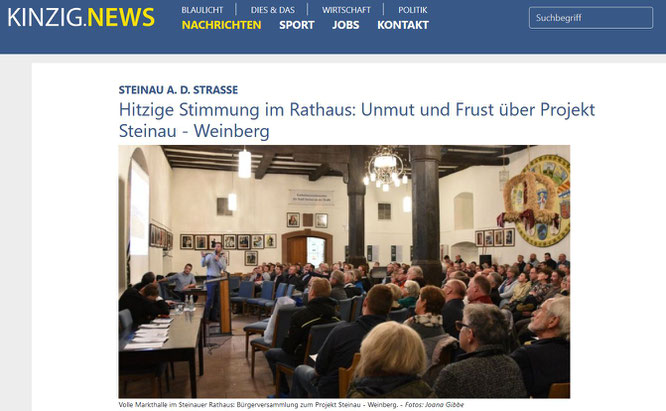Open the Kontakt page

tap(403, 25)
